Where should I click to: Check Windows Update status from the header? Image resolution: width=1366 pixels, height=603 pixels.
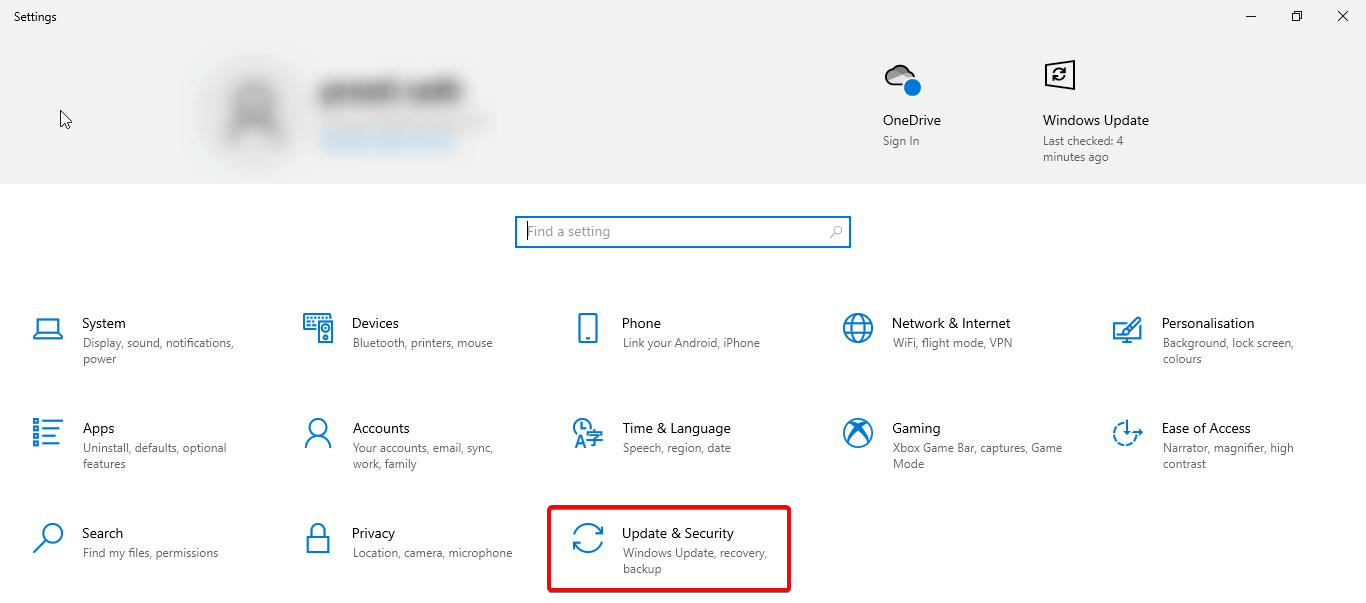click(1096, 119)
